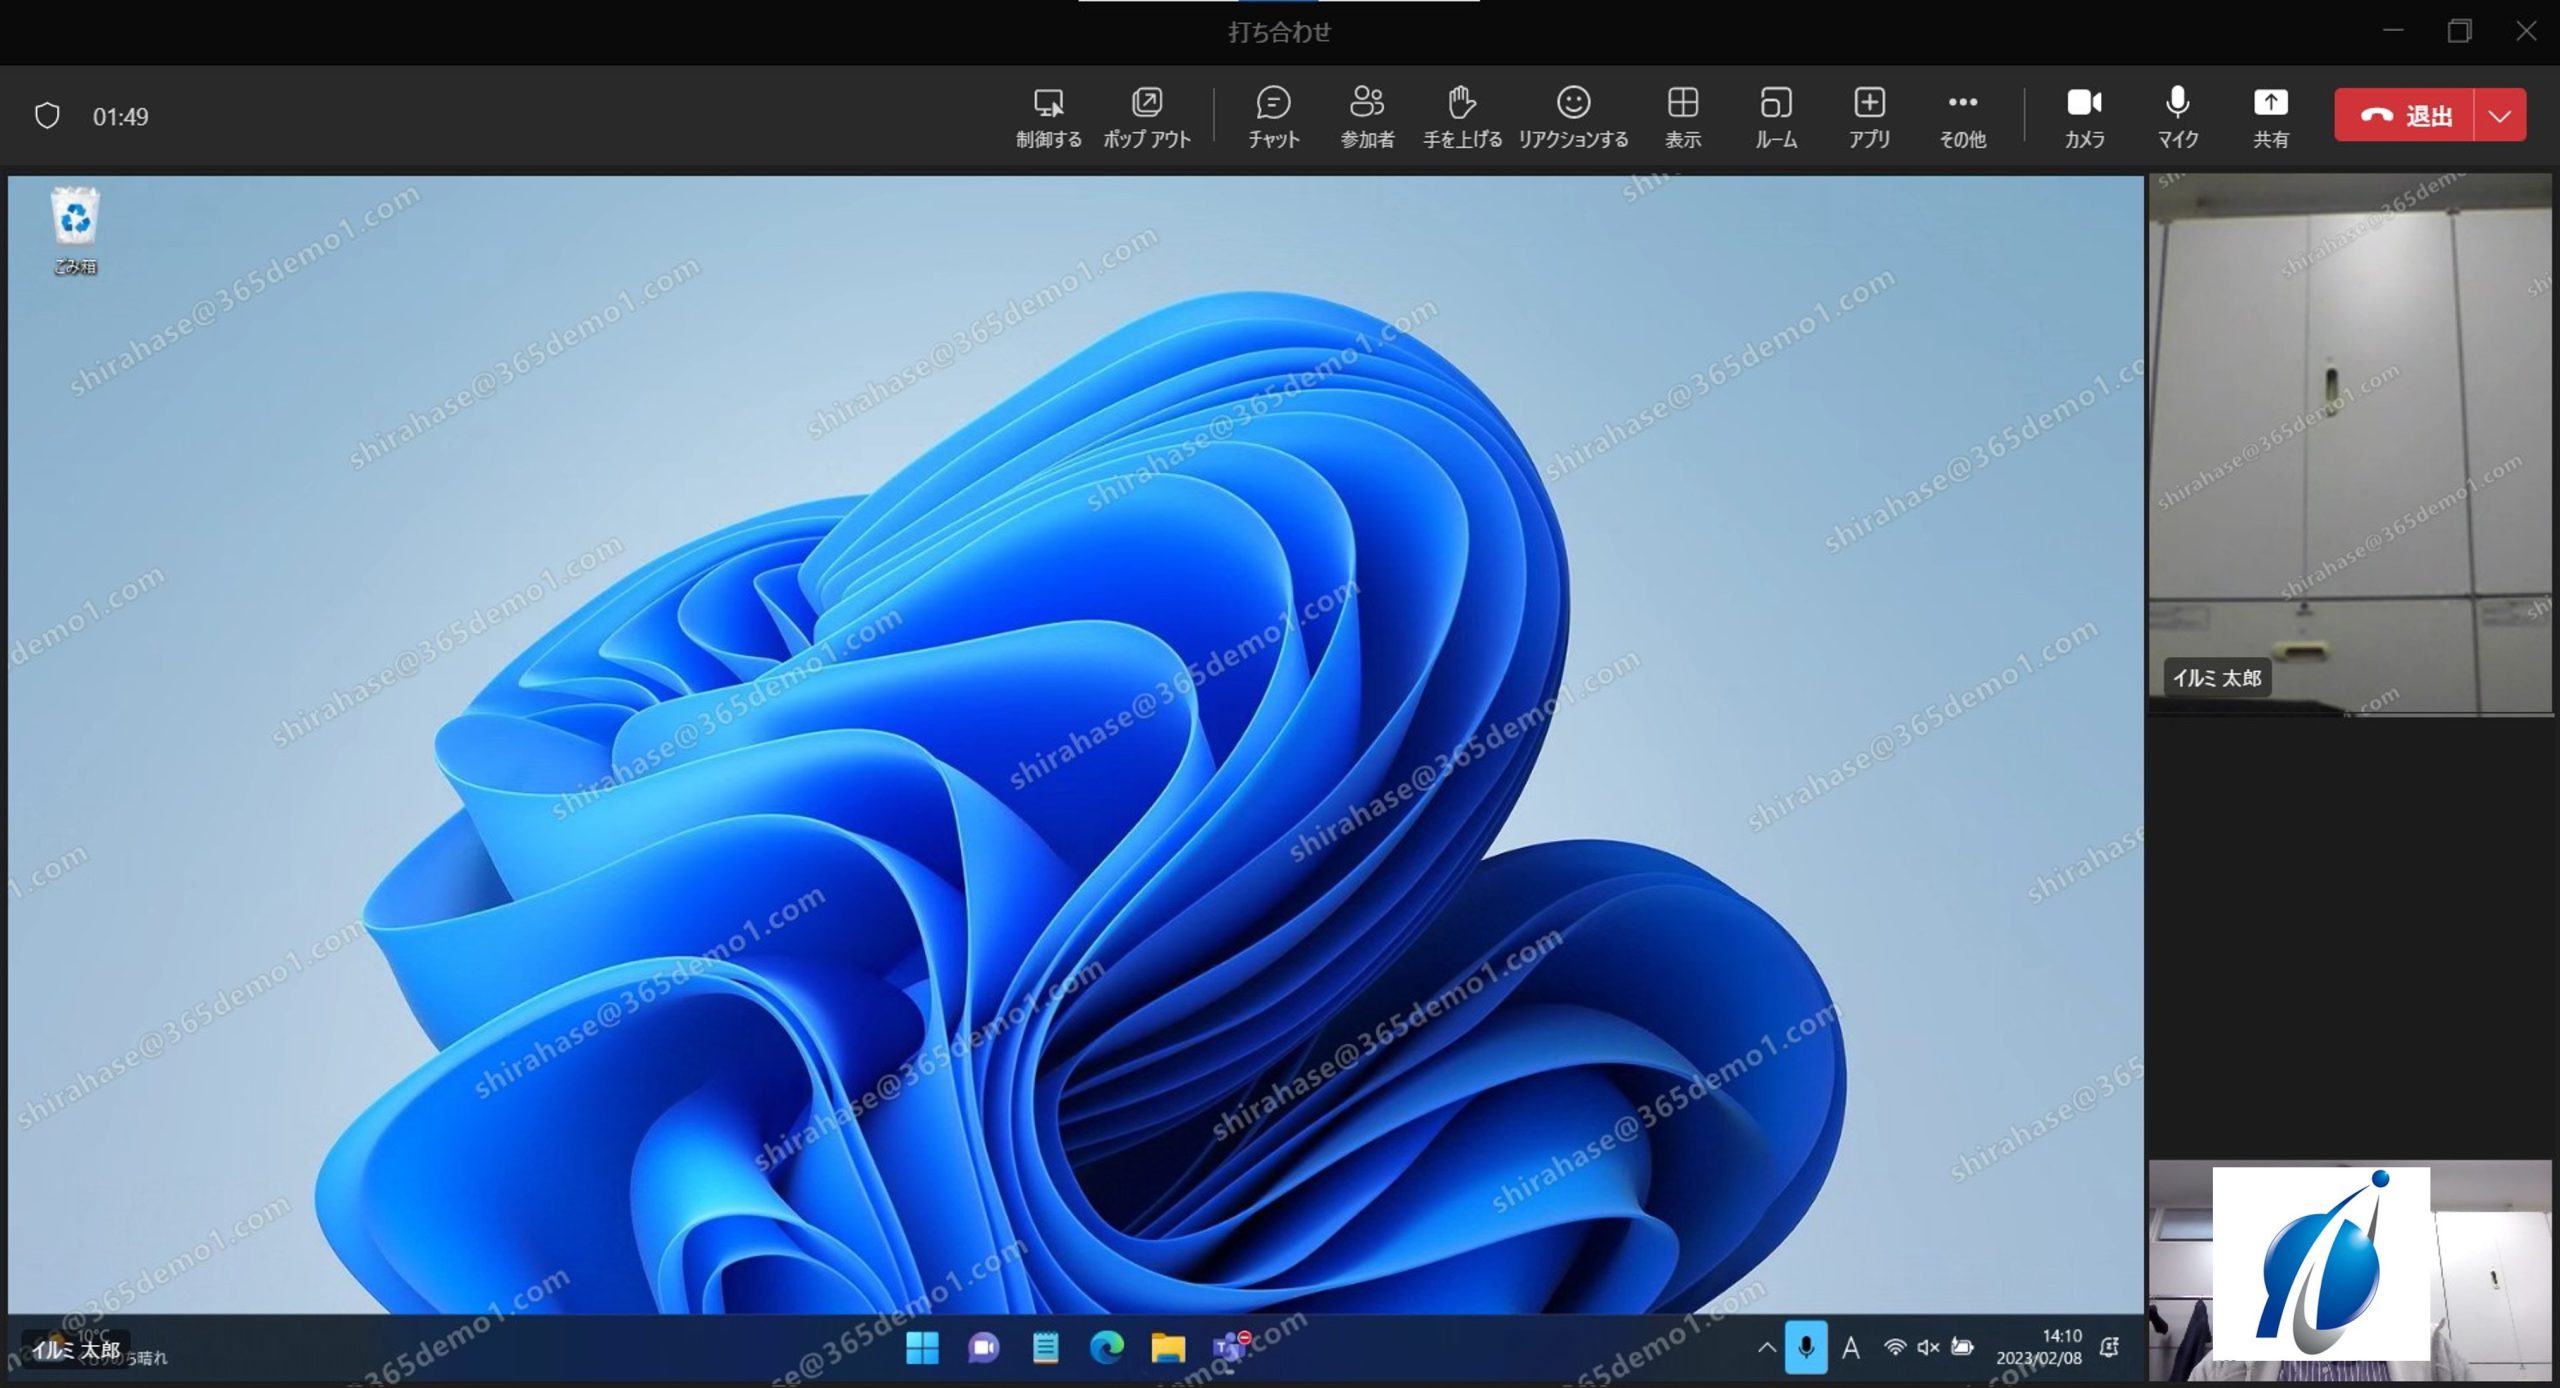2560x1388 pixels.
Task: Open File Explorer in shared taskbar
Action: (1168, 1347)
